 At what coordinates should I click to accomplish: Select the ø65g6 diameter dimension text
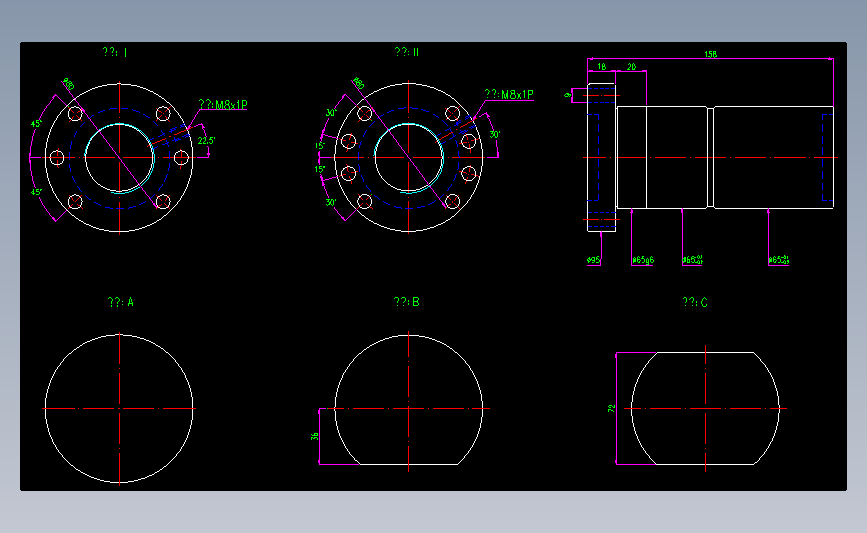click(643, 260)
